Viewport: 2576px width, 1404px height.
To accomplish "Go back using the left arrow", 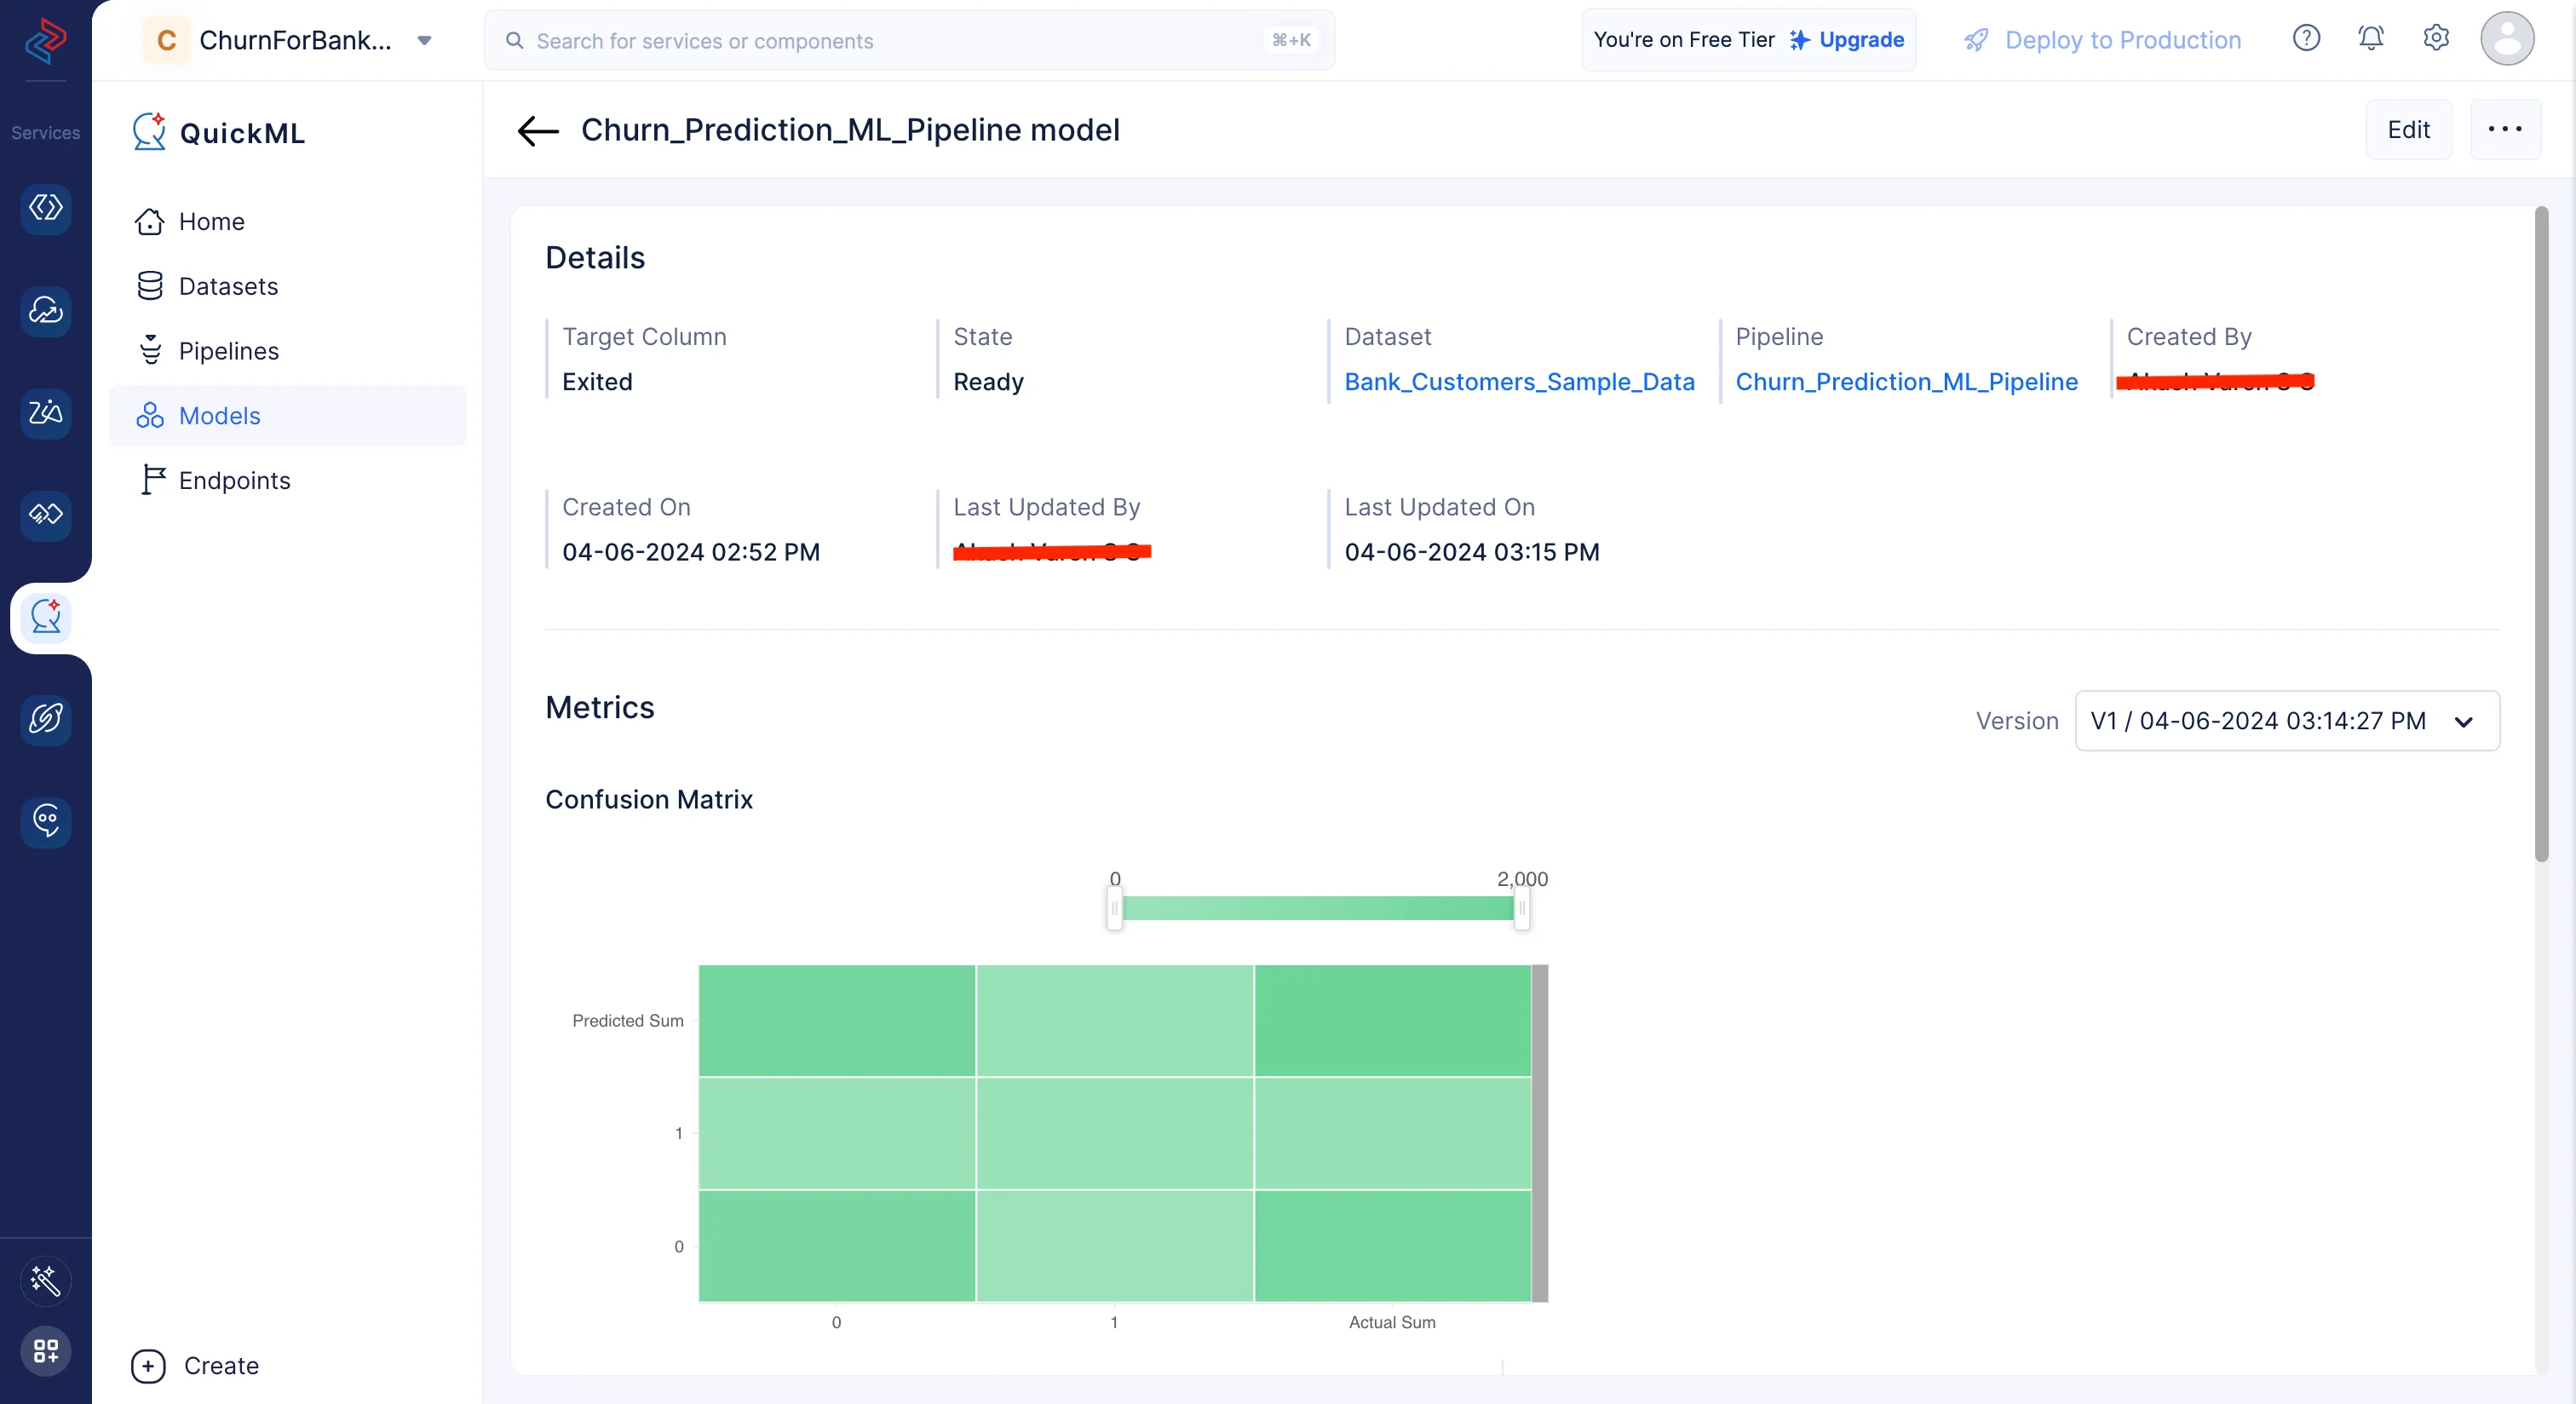I will [x=538, y=130].
